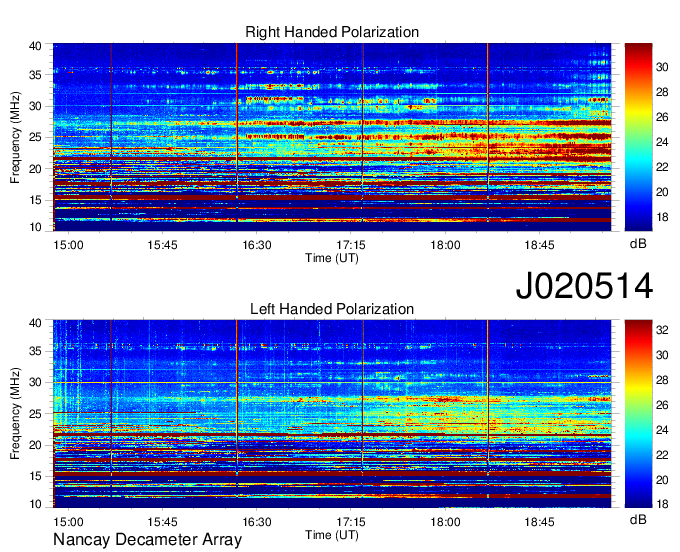Screen dimensions: 680x552
Task: Click the "Frequency (MHz)" label of Right Handed plot
Action: click(15, 137)
